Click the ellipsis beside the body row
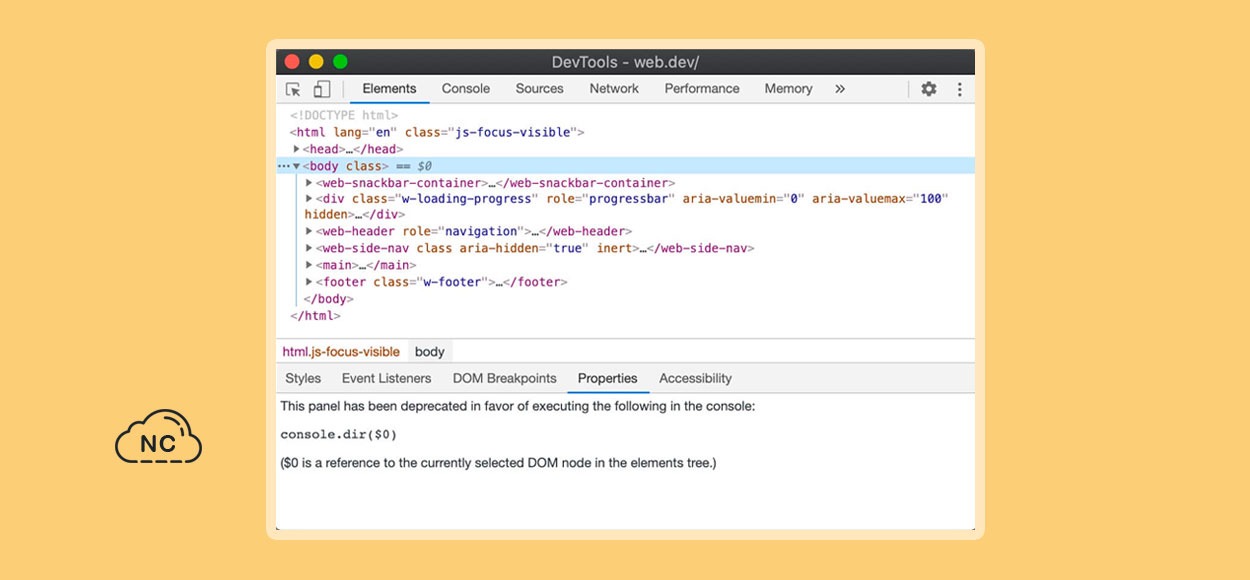This screenshot has height=580, width=1250. [x=283, y=166]
